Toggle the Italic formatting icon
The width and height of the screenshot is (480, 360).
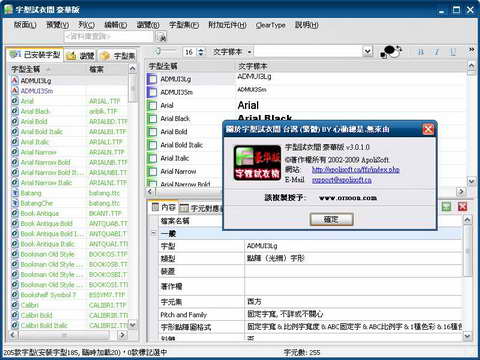click(436, 52)
